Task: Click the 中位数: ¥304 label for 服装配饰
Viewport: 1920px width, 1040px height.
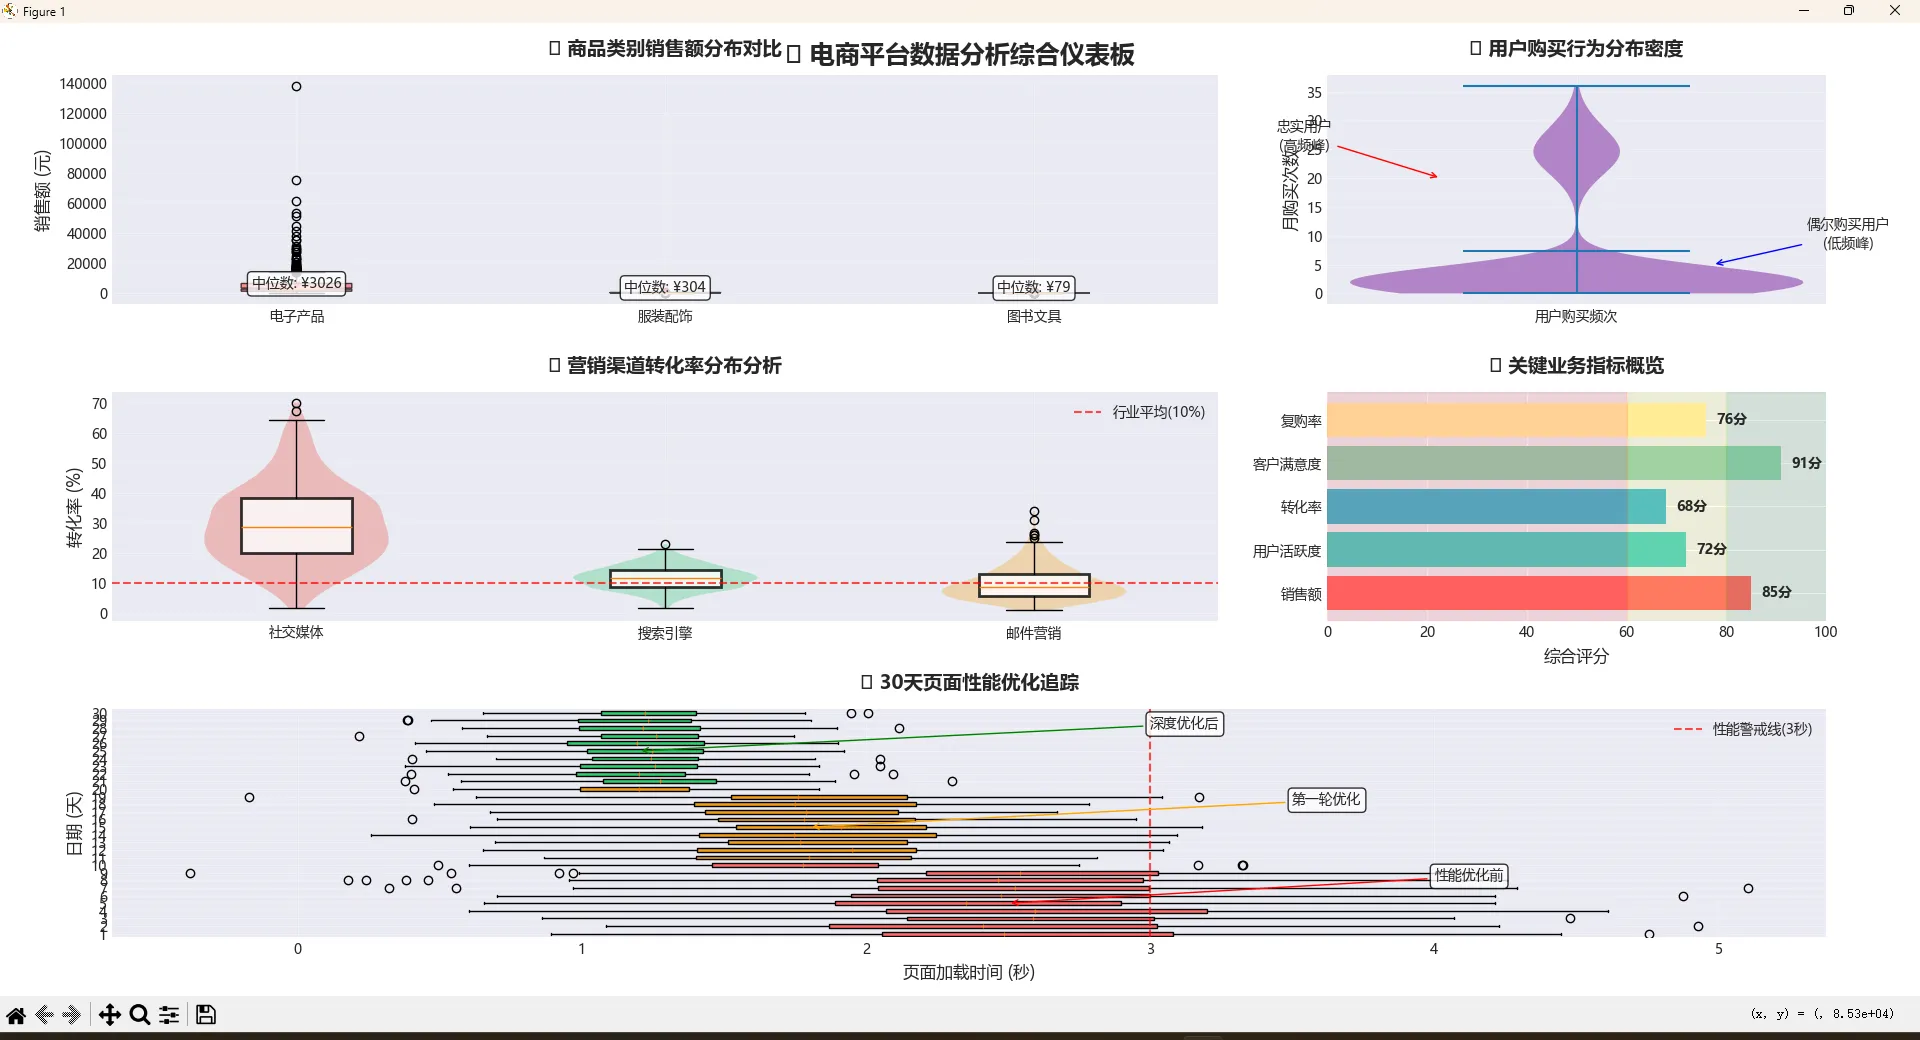Action: pos(665,287)
